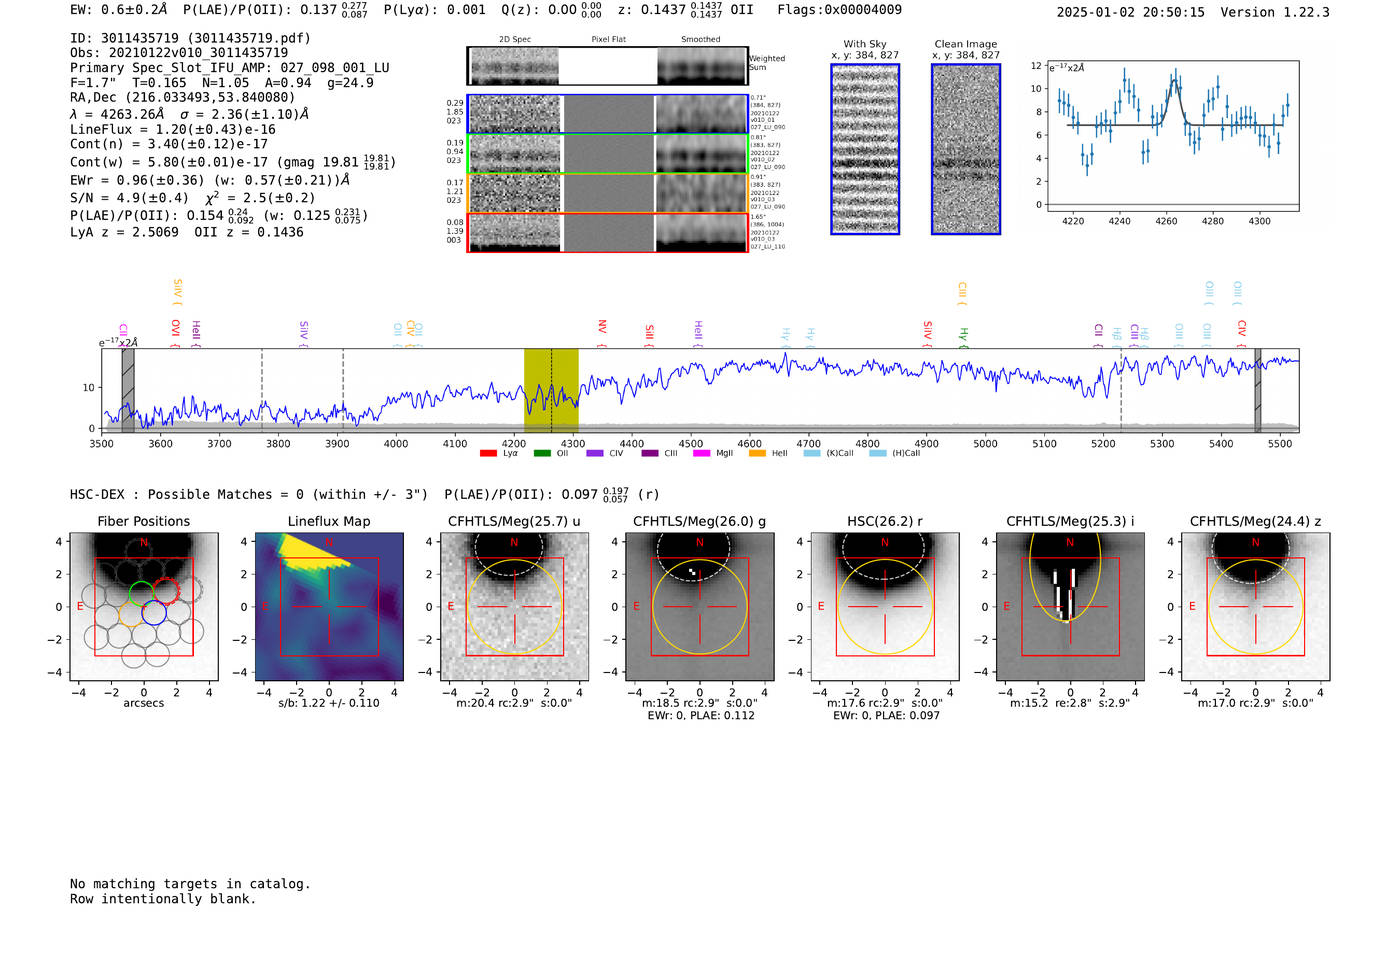This screenshot has width=1400, height=953.
Task: Click the hatched gray band near 5460 Å
Action: tap(1258, 391)
